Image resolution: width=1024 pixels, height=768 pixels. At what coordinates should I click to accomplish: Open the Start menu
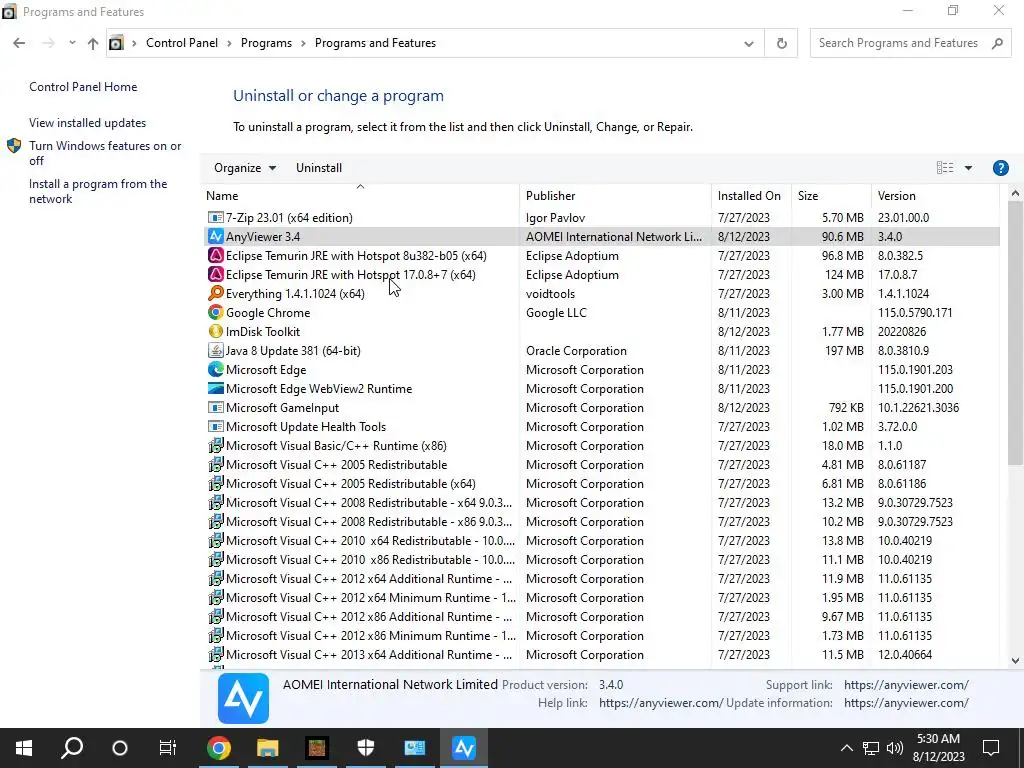(24, 748)
